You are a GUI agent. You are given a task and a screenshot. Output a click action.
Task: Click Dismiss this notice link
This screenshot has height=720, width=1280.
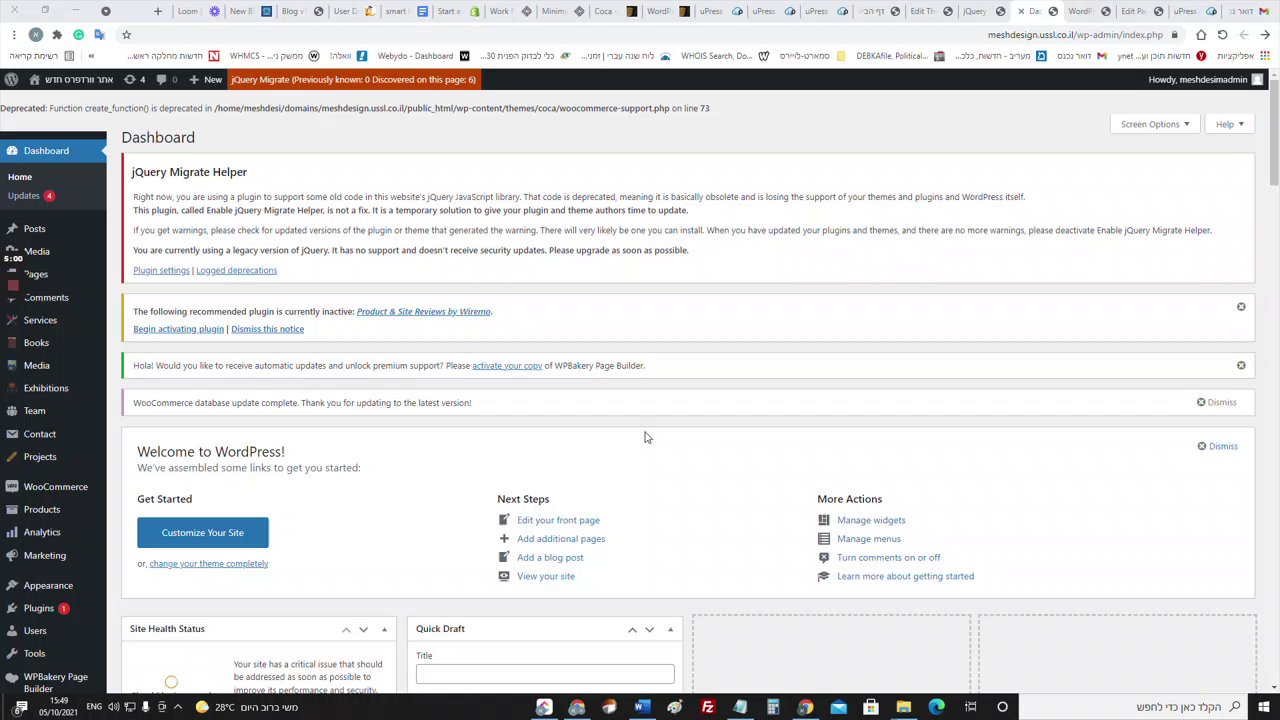[267, 329]
